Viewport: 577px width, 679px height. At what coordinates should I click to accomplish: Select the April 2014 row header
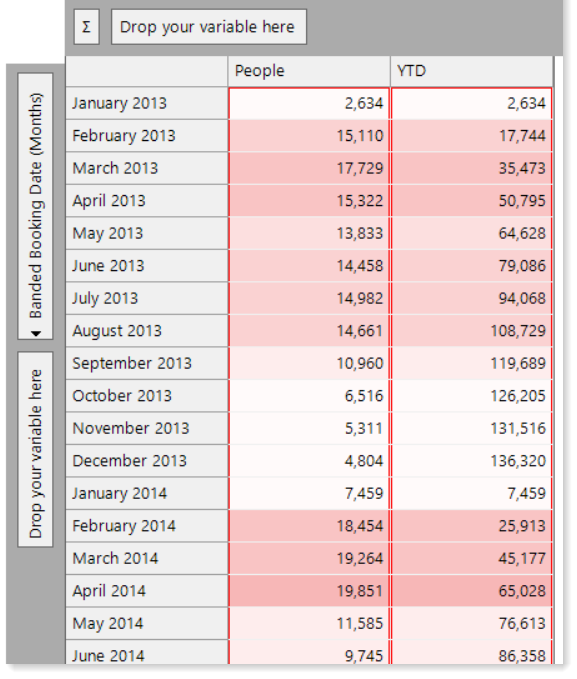tap(147, 591)
